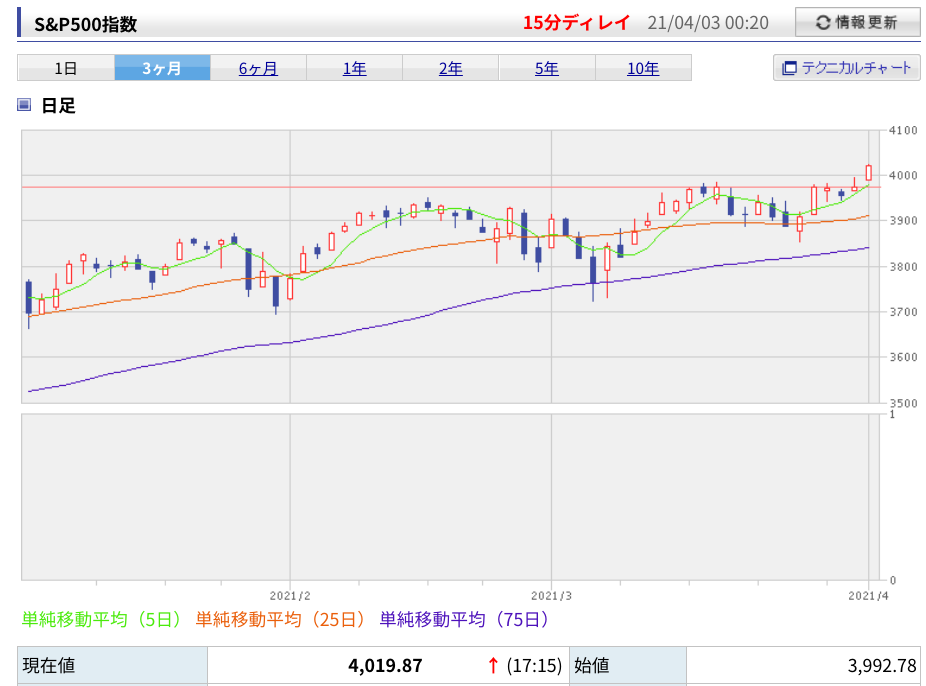Click the 15分ディレイ red label

pos(576,23)
